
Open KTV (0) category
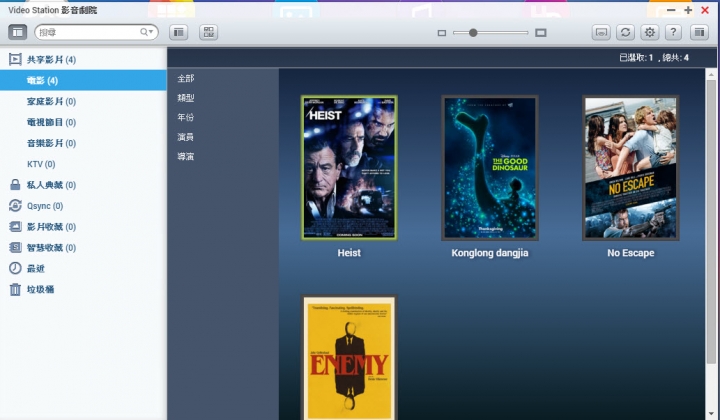[x=83, y=164]
